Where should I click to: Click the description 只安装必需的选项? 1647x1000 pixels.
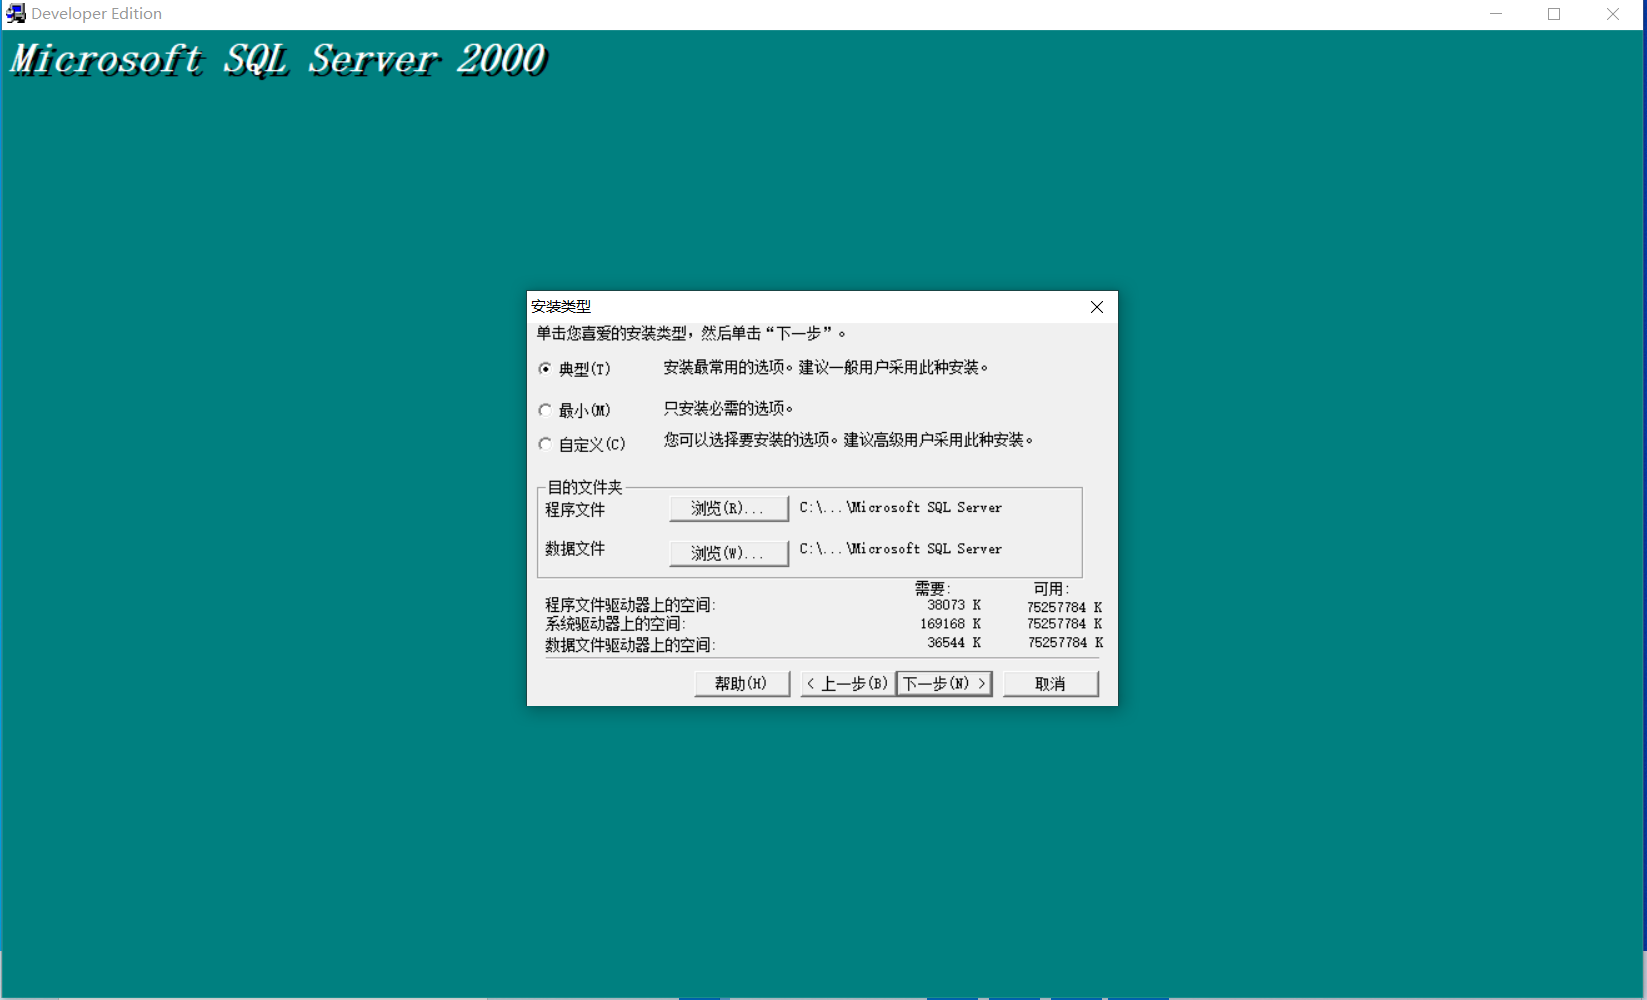(x=729, y=408)
